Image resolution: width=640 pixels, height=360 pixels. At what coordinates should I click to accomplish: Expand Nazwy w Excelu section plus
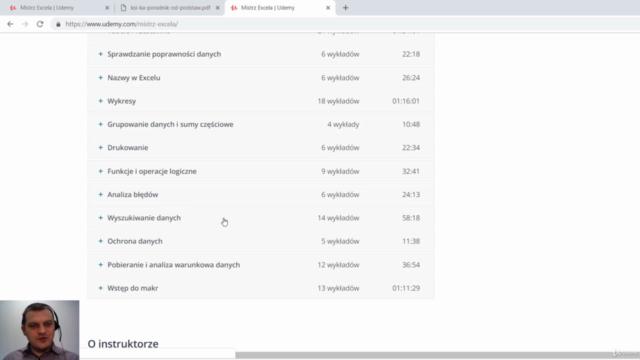pyautogui.click(x=100, y=78)
